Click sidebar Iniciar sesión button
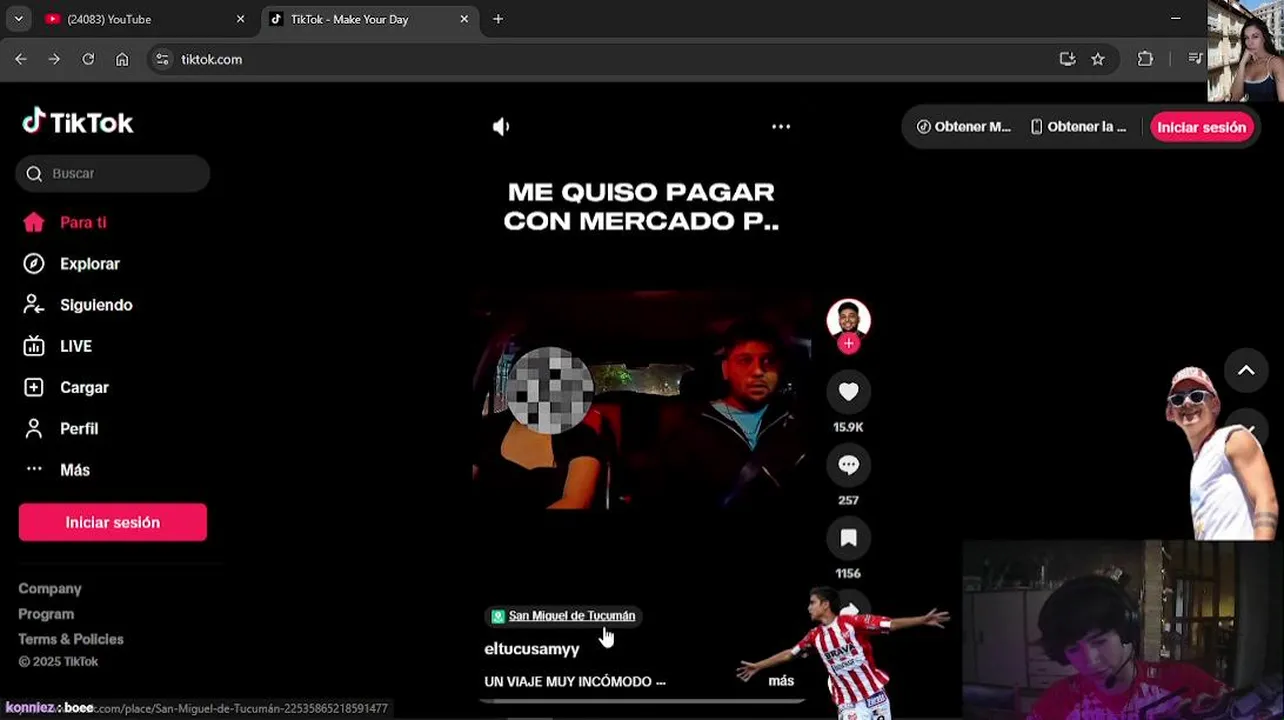Screen dimensions: 1284x720 (x=113, y=522)
